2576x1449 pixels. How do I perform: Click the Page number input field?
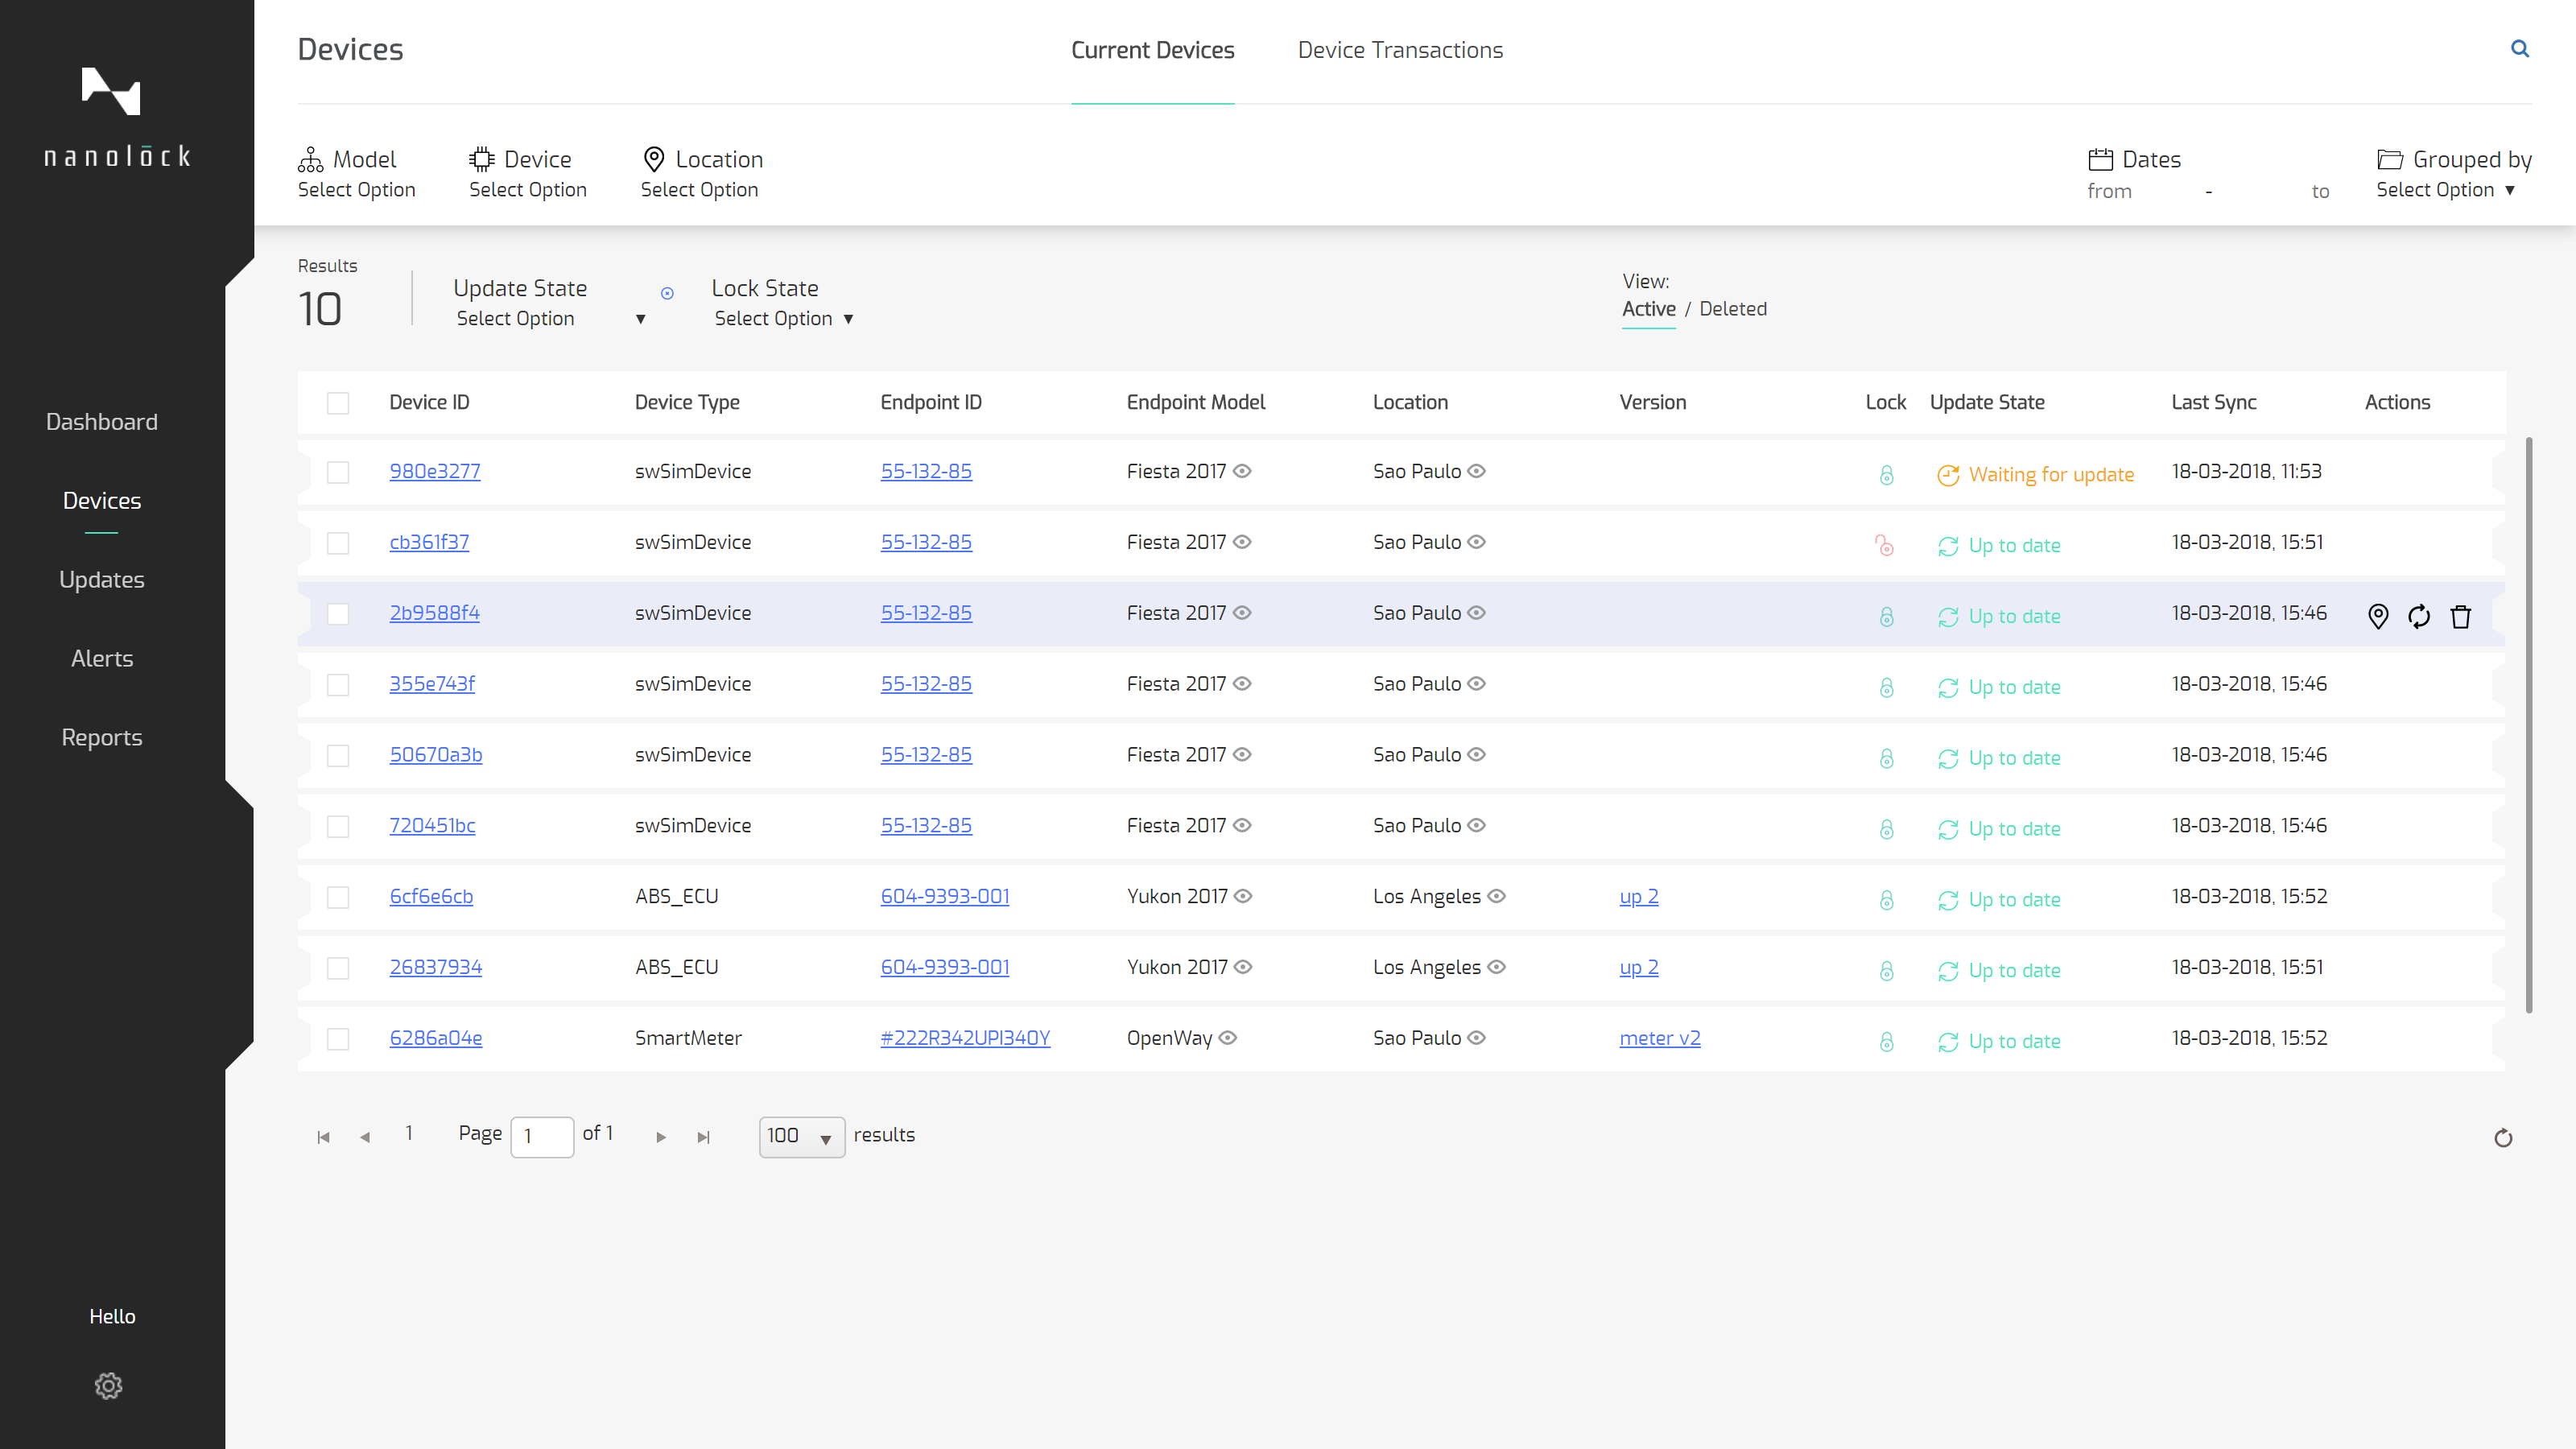tap(542, 1137)
